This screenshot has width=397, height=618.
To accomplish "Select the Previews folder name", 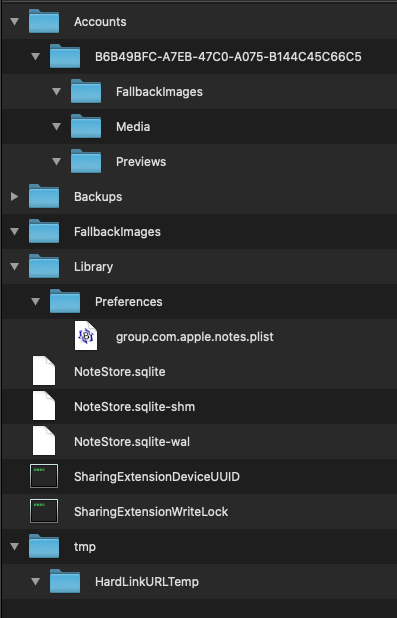I will [x=141, y=162].
